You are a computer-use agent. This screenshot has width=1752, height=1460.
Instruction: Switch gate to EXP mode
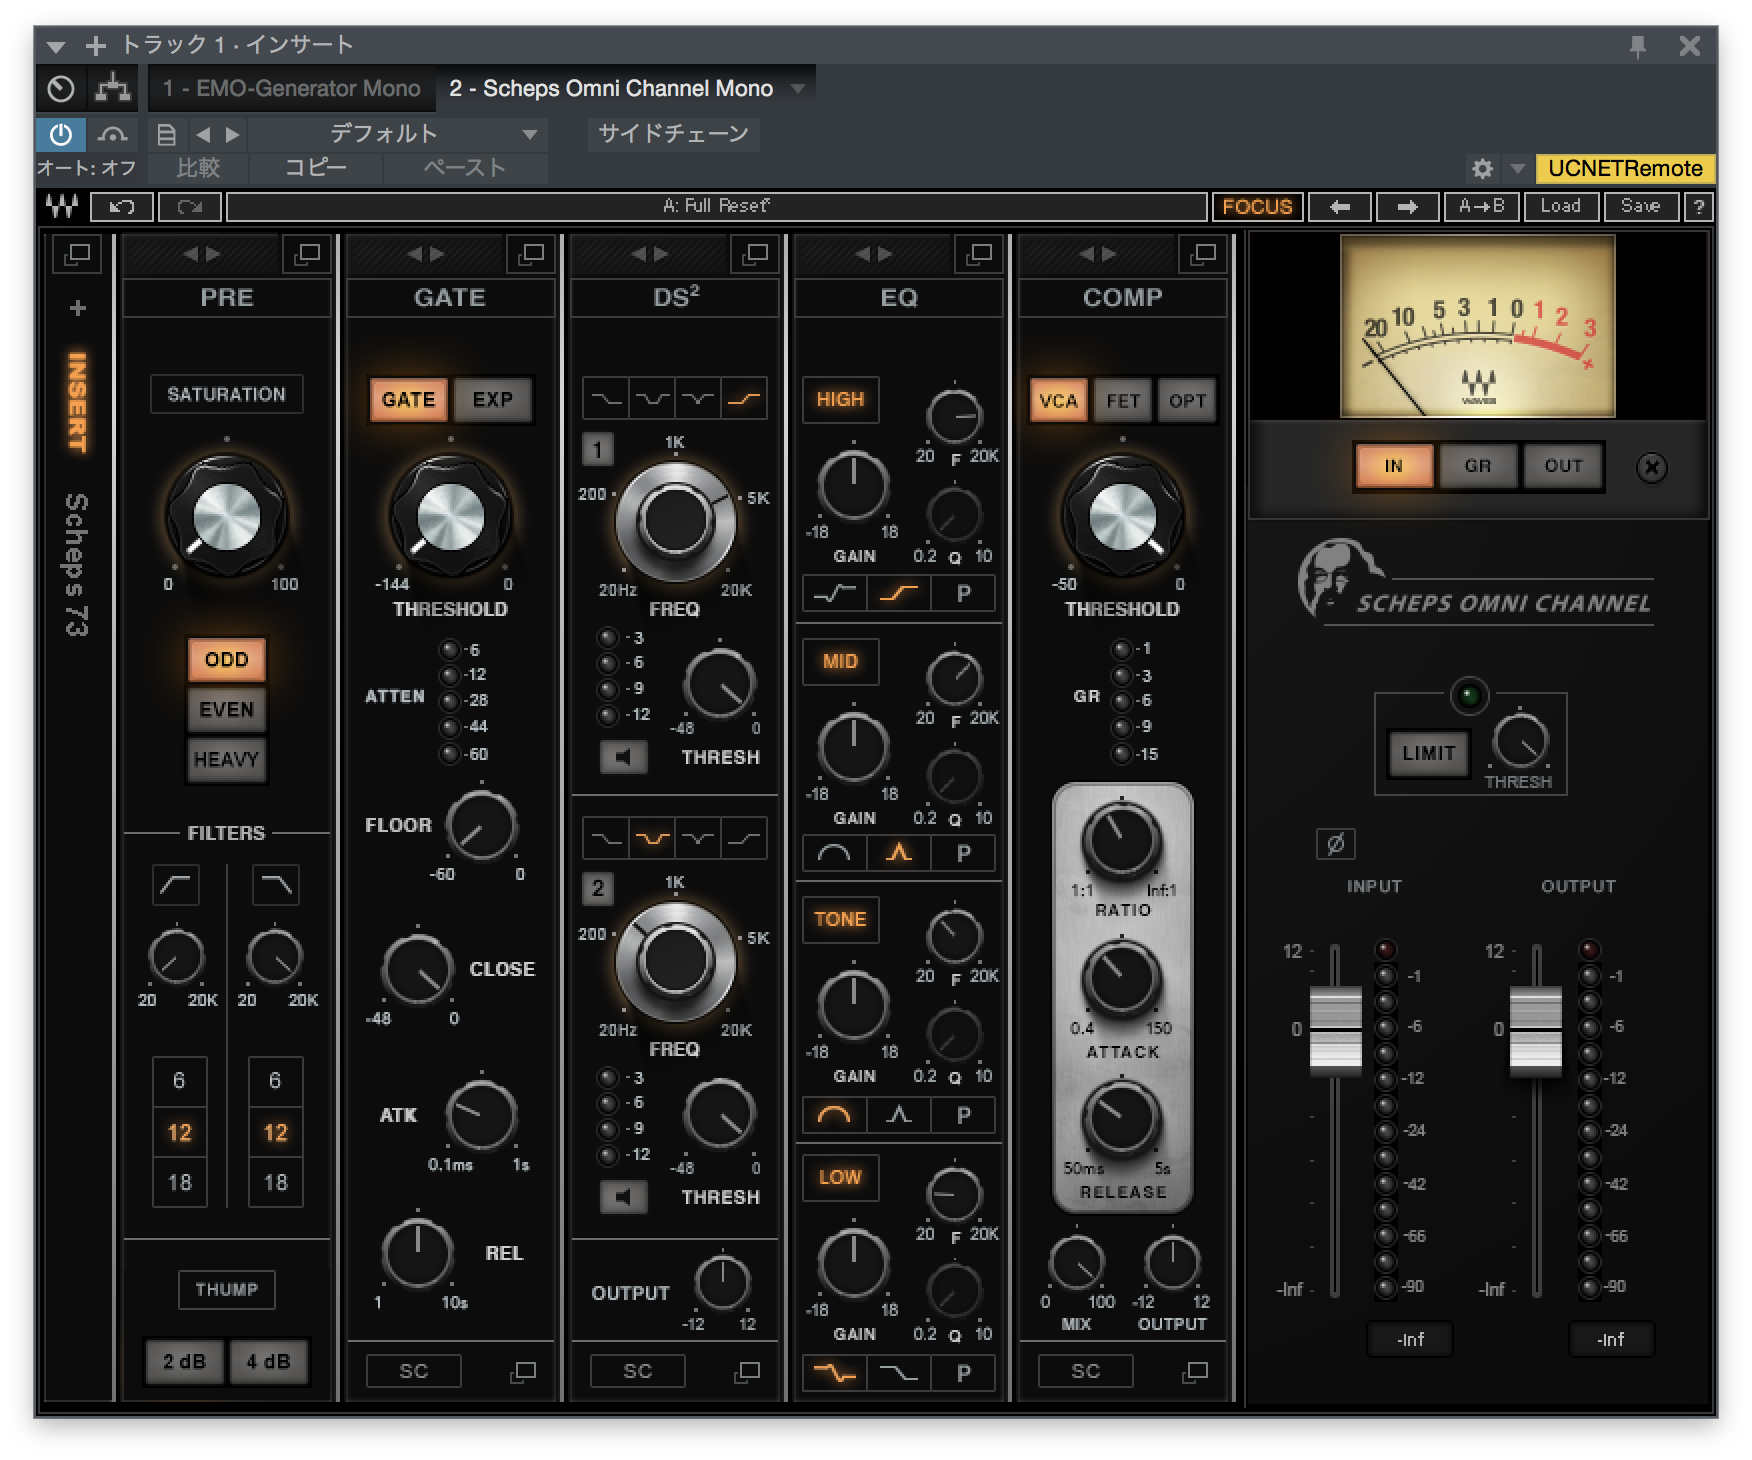(x=492, y=399)
